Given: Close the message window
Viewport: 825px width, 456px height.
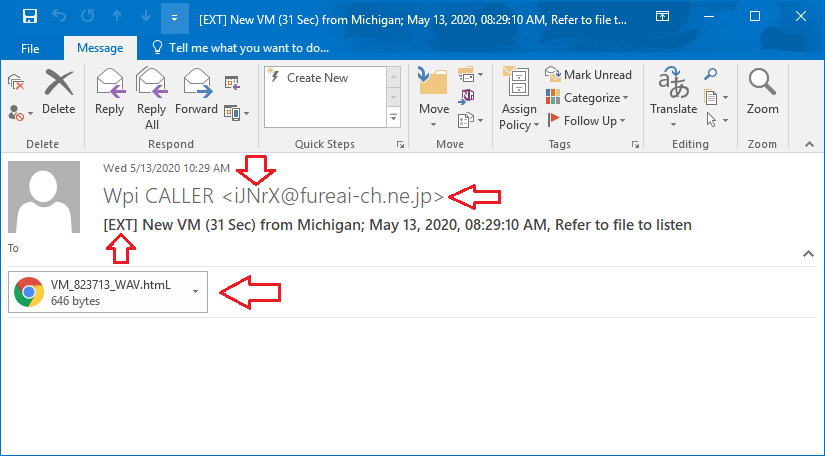Looking at the screenshot, I should point(801,16).
